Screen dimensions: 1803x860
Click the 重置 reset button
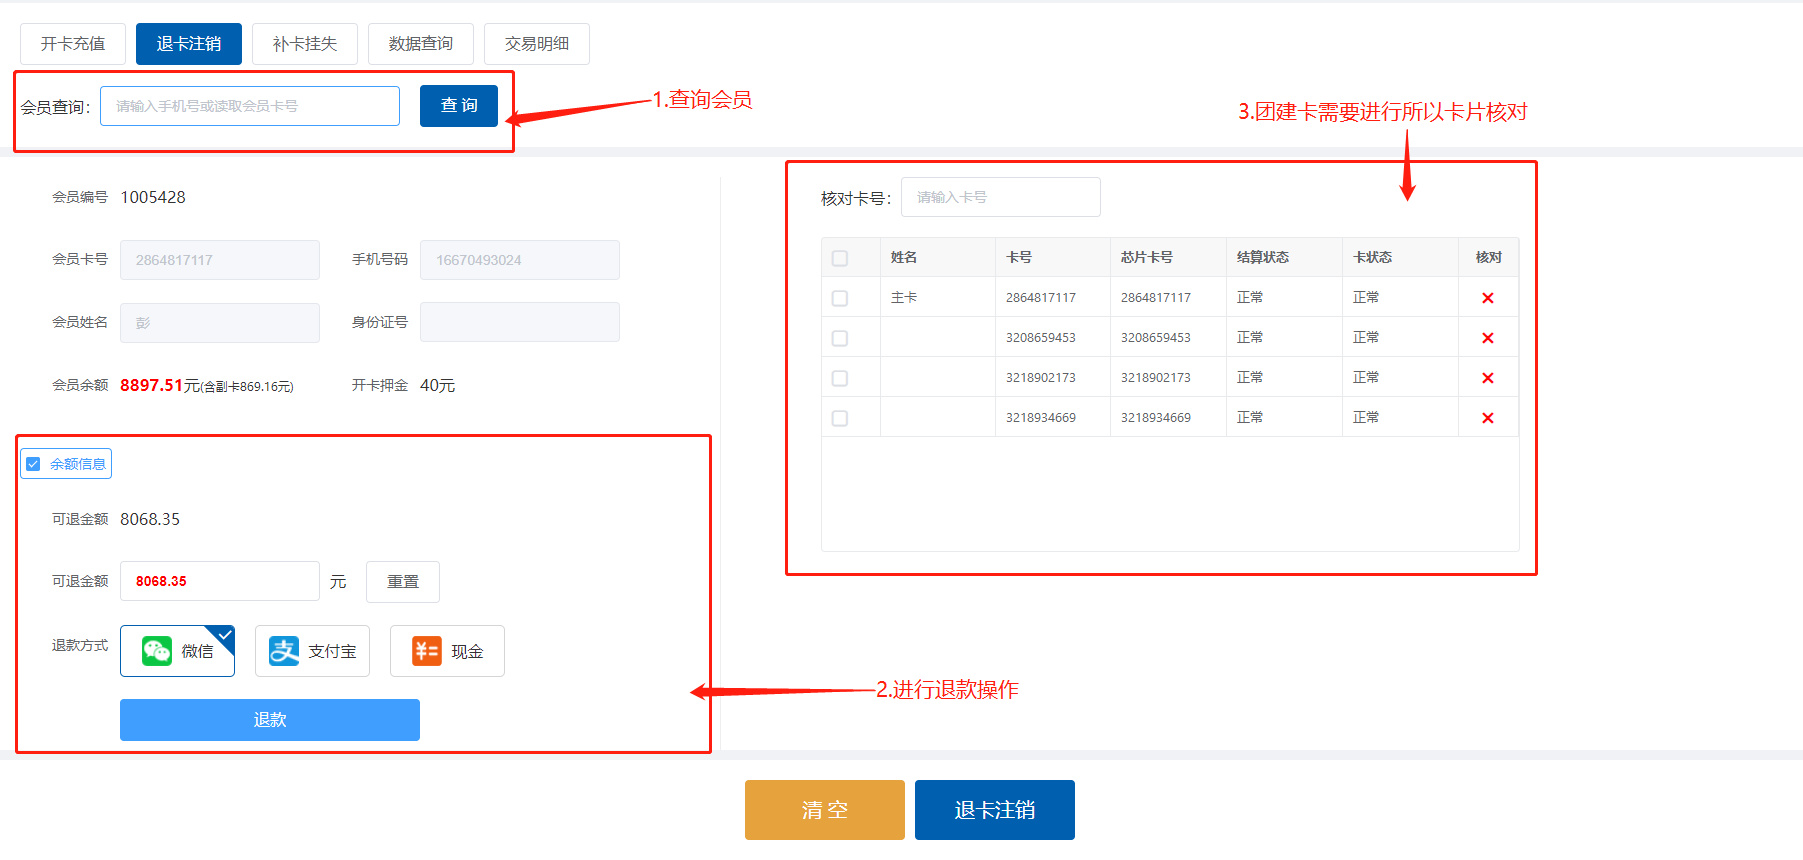(403, 582)
